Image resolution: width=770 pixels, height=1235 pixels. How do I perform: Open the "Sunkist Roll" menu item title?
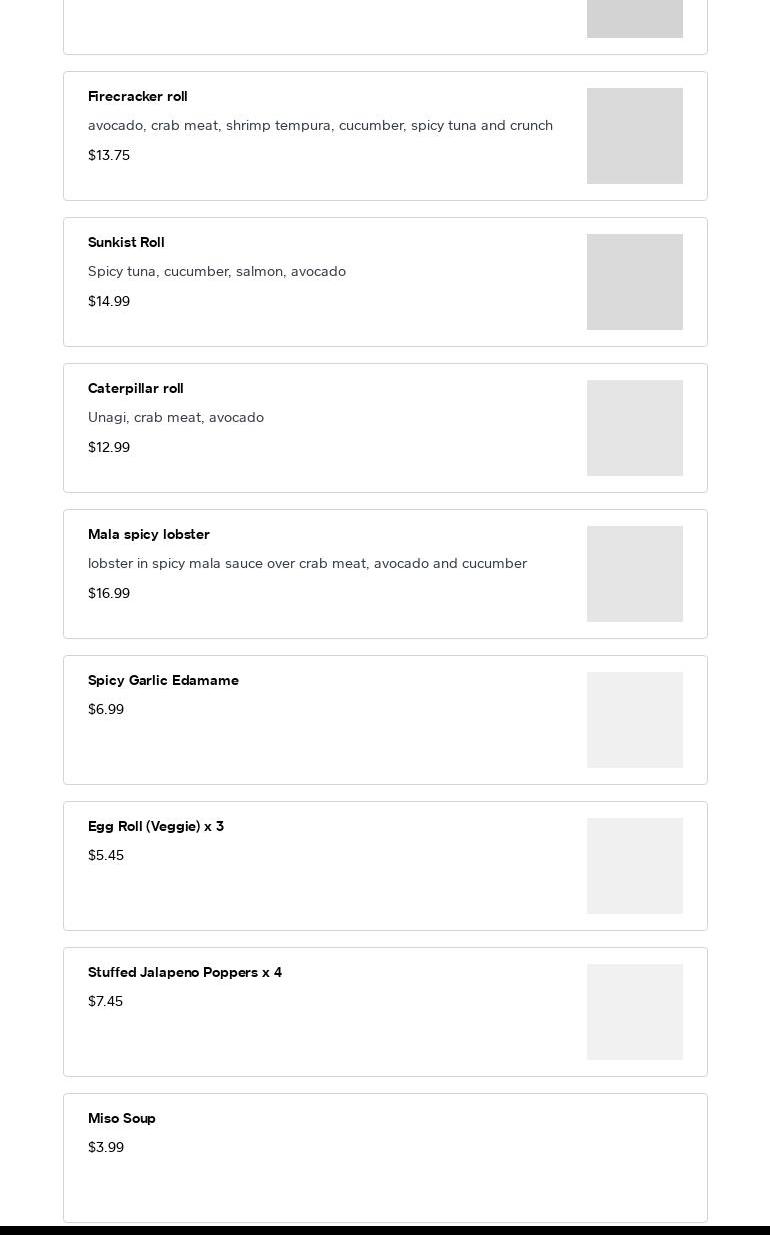click(x=126, y=243)
